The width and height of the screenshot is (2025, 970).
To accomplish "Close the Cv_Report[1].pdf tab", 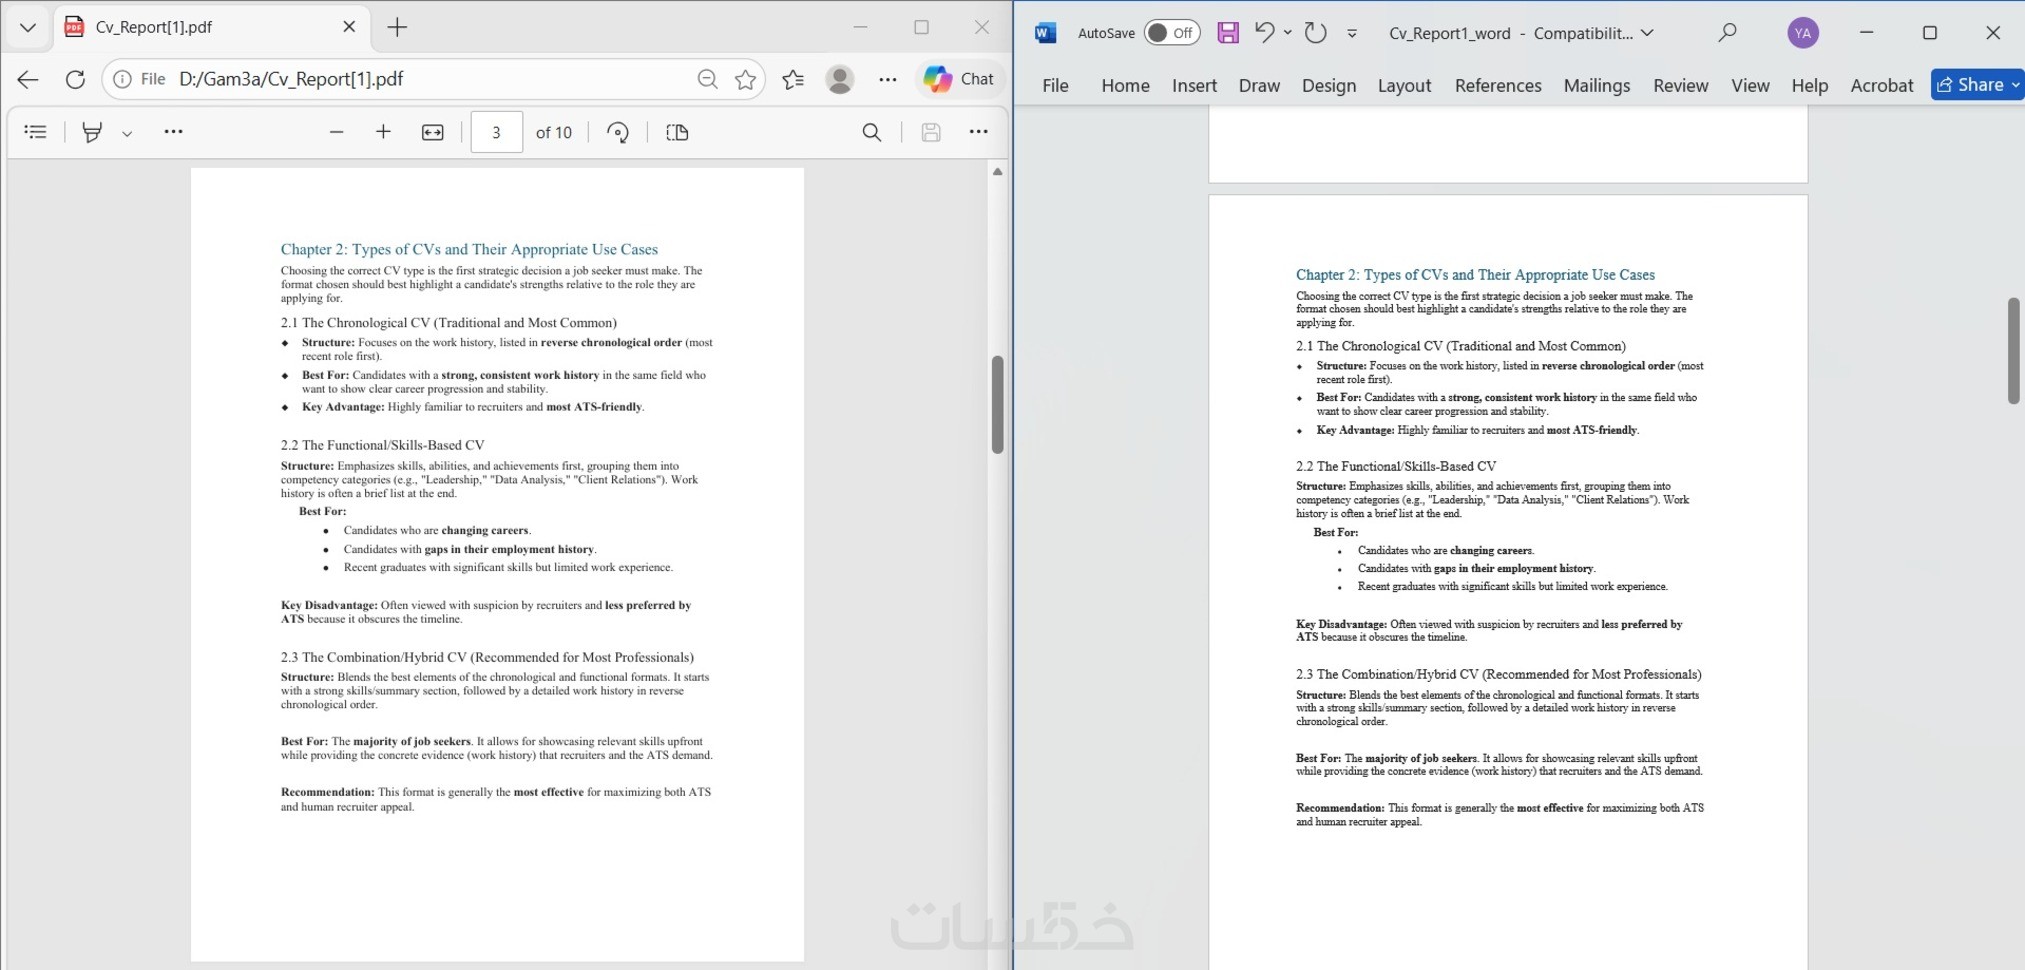I will [349, 27].
